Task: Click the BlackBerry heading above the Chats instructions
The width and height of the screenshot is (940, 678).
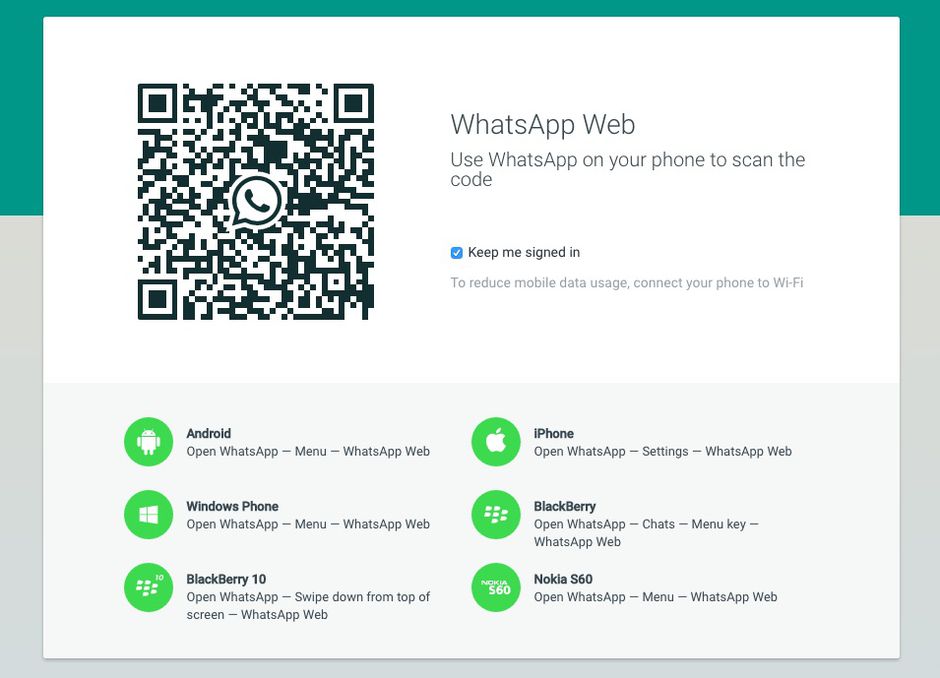Action: pyautogui.click(x=564, y=507)
